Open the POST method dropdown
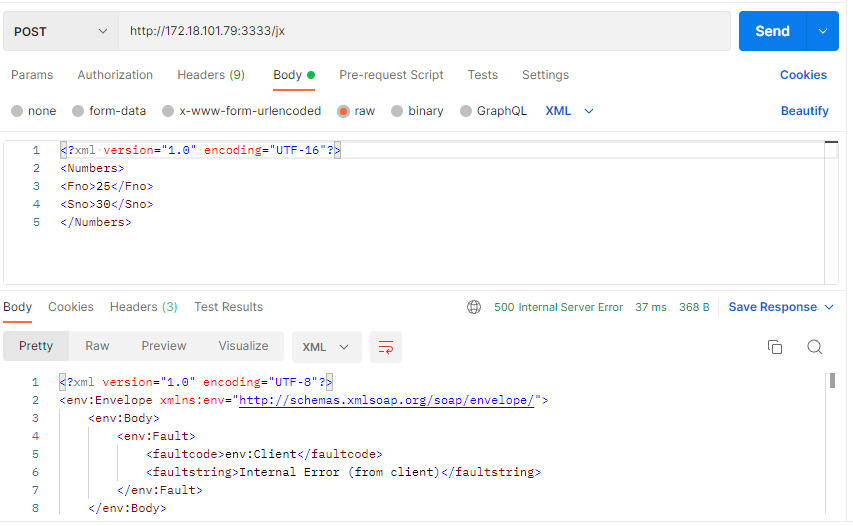 (61, 32)
